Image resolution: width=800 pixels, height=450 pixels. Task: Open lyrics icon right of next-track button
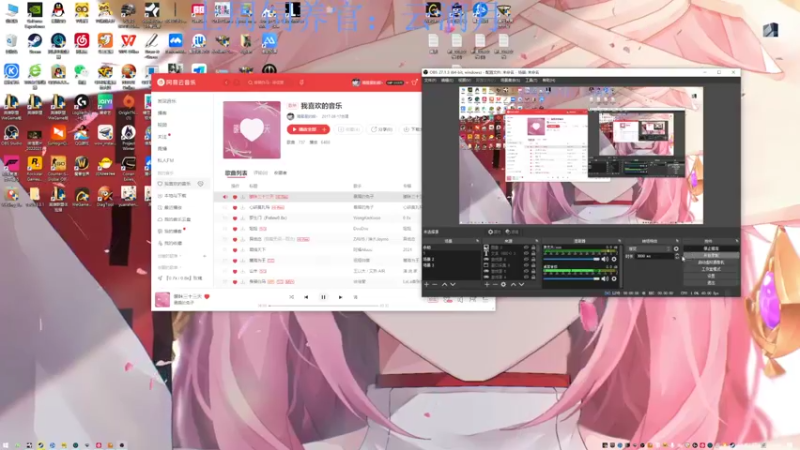356,297
